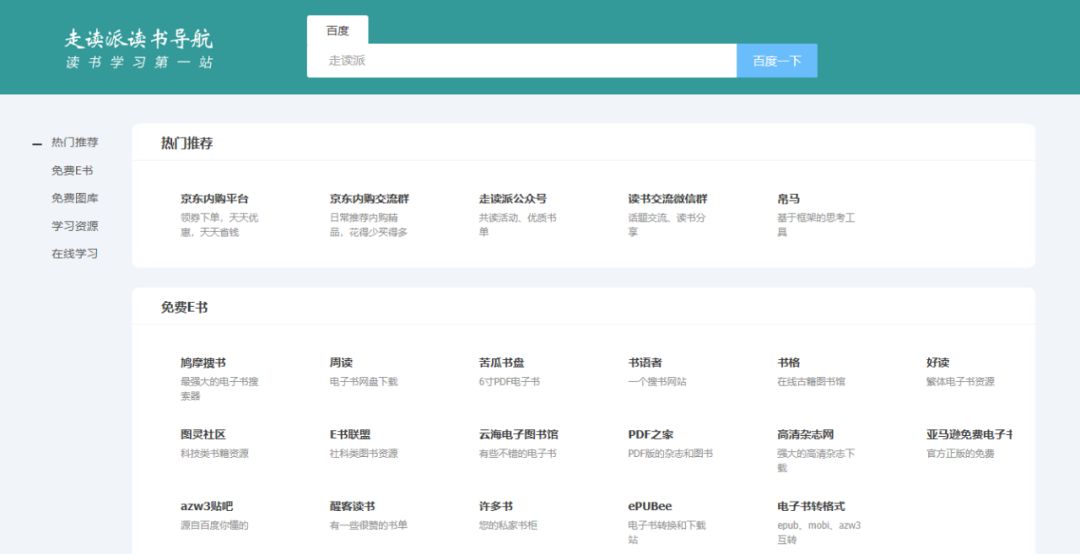This screenshot has width=1080, height=554.
Task: Go to 免费E书 in the sidebar
Action: point(72,171)
